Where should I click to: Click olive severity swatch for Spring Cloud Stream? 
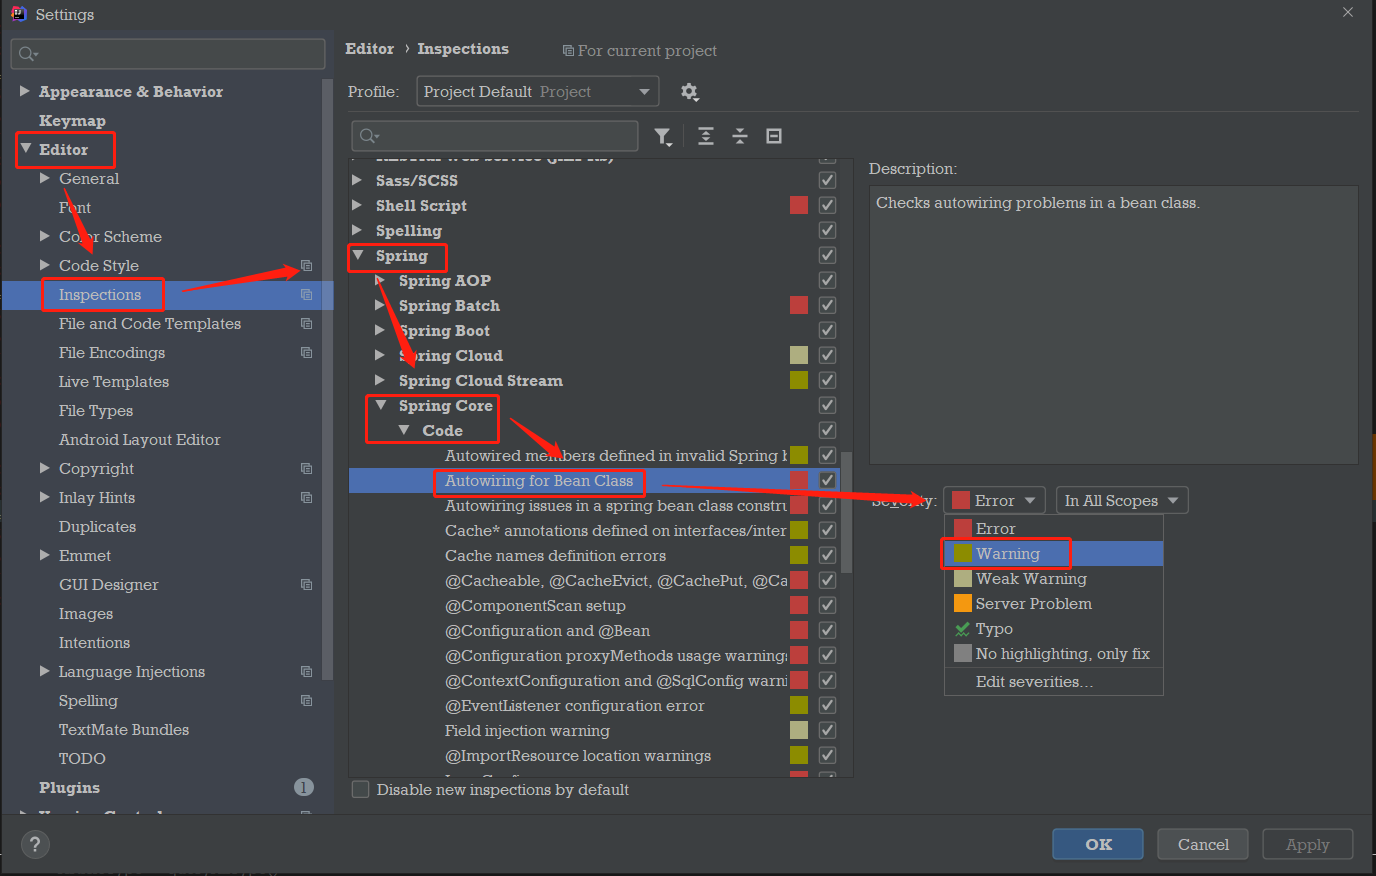(799, 380)
